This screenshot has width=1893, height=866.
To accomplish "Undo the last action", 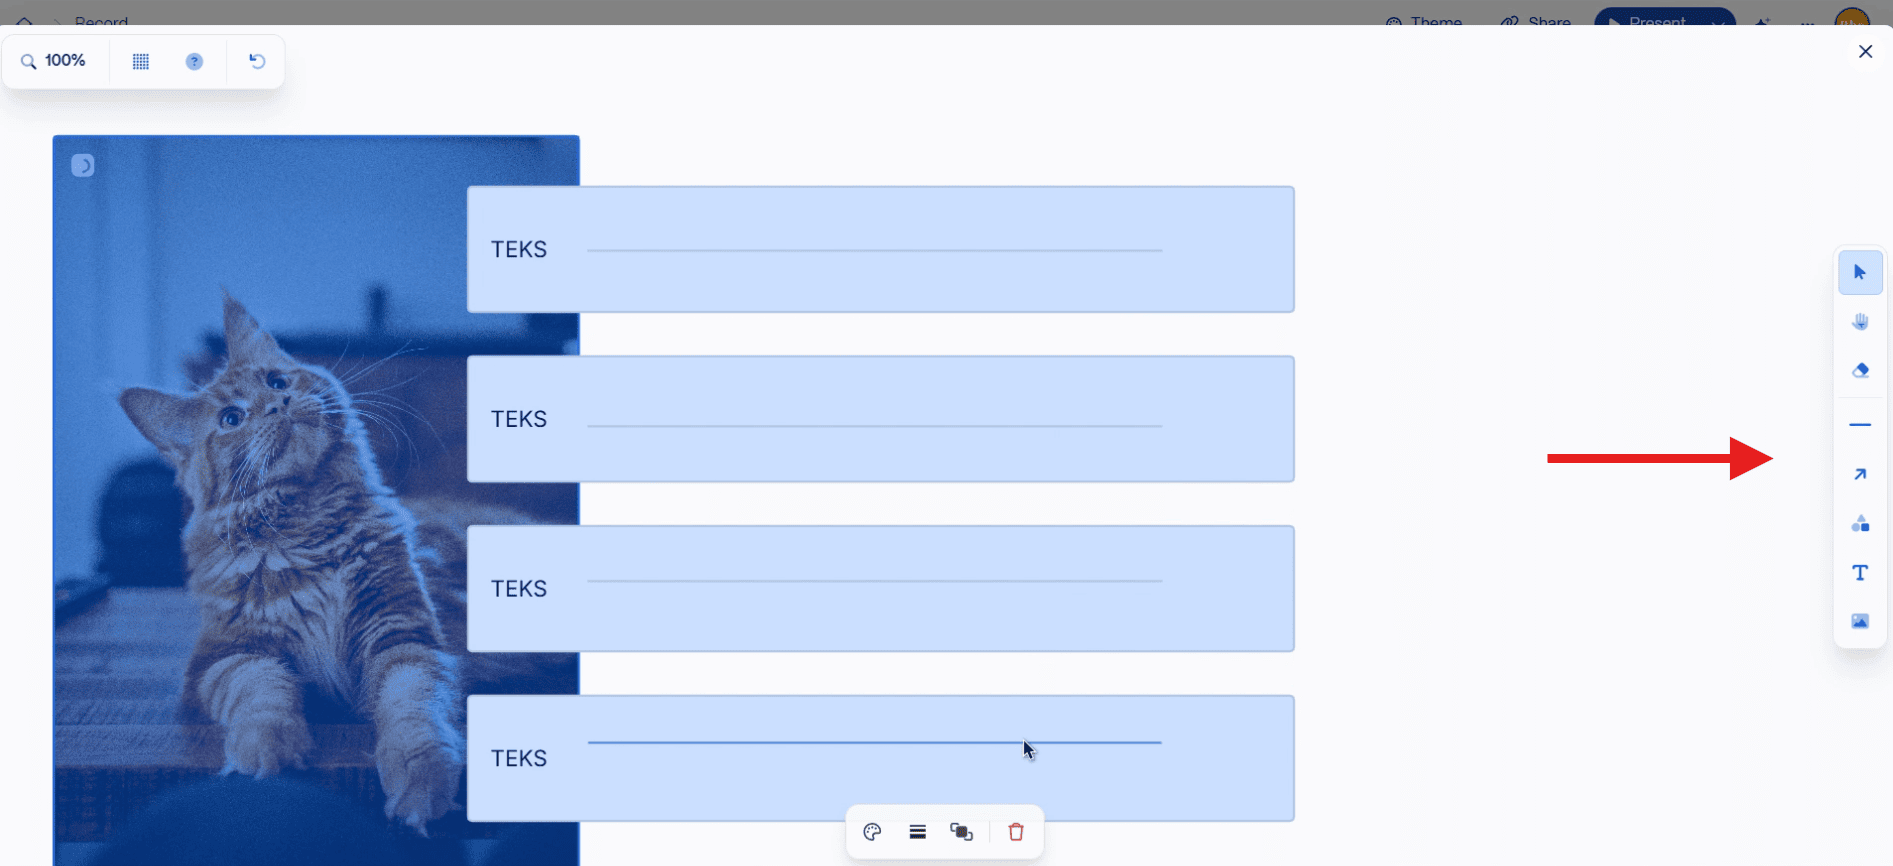I will 257,61.
